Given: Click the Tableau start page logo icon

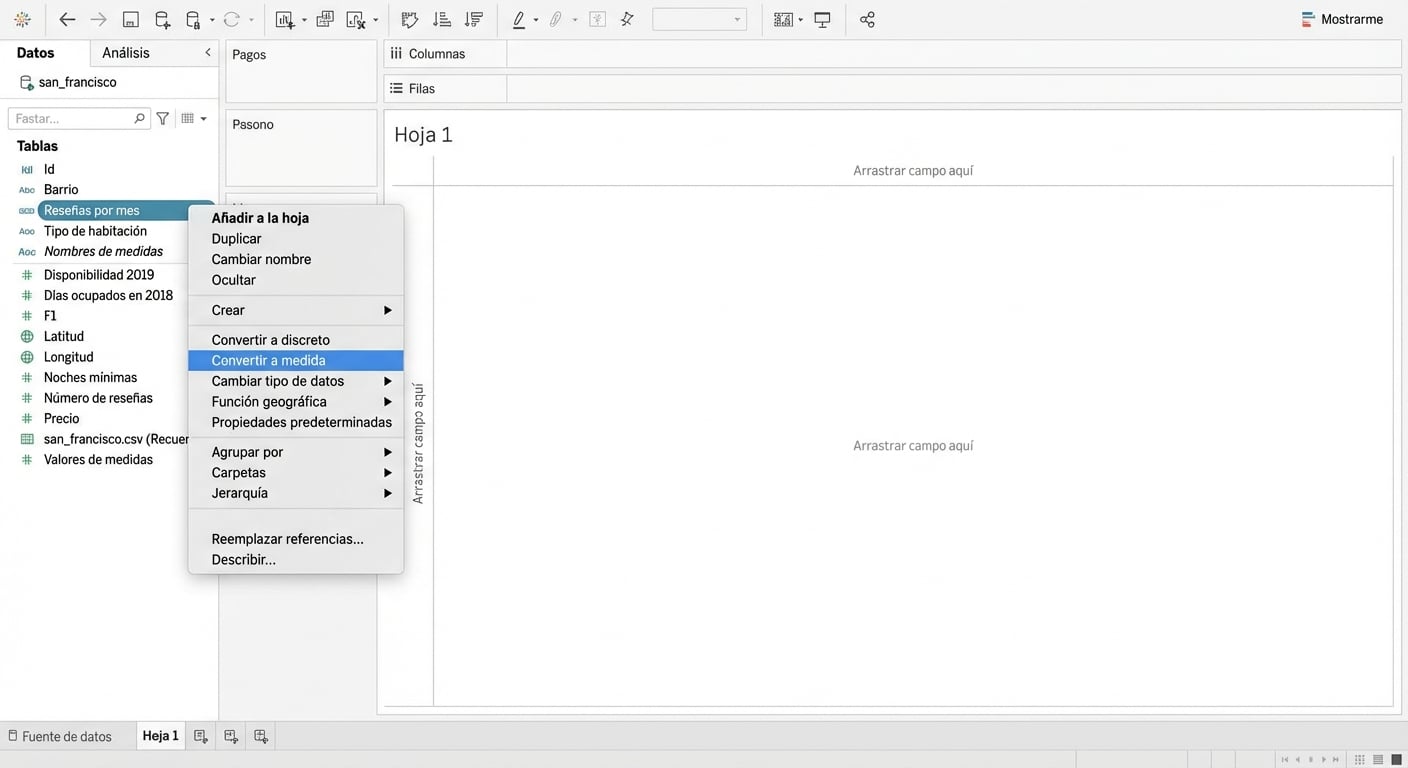Looking at the screenshot, I should coord(22,20).
